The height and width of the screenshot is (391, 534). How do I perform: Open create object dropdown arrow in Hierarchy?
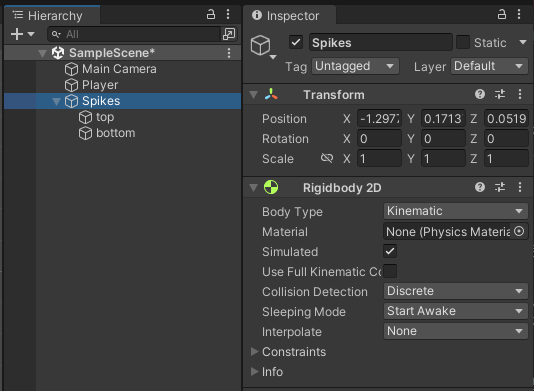point(31,34)
